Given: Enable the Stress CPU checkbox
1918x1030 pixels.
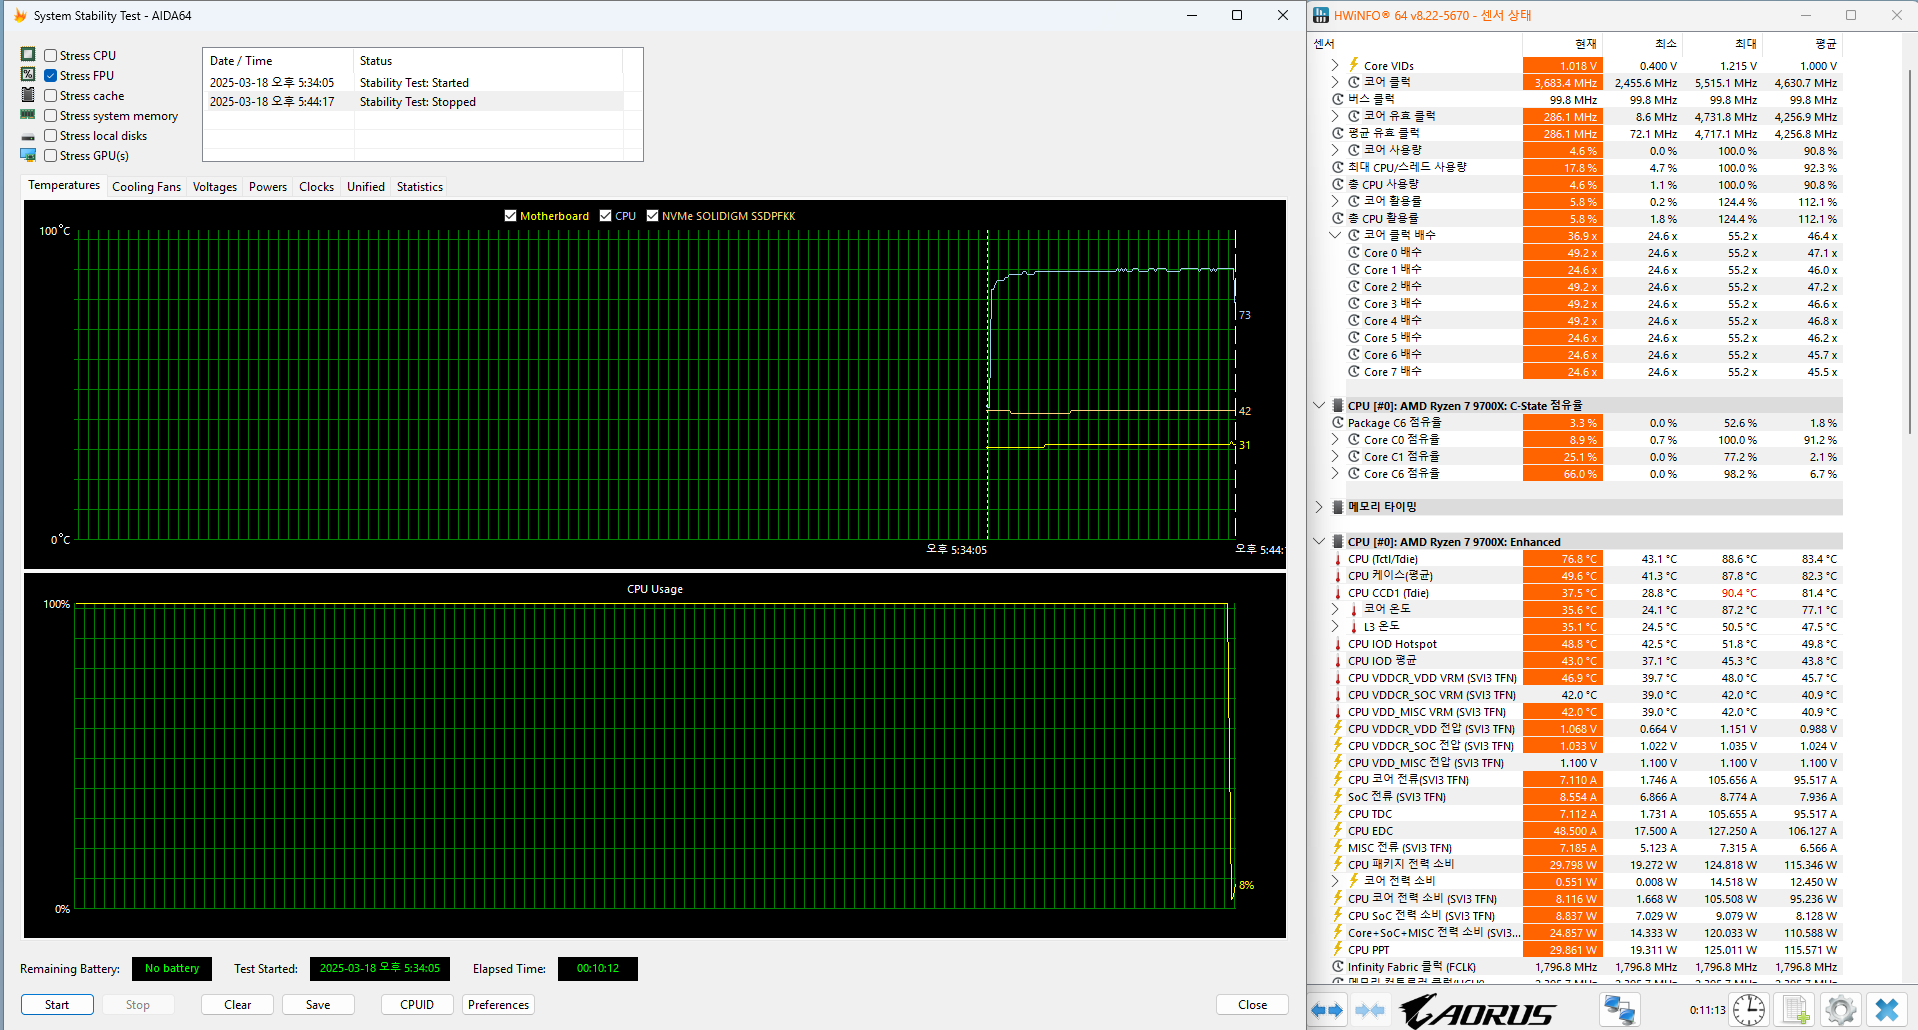Looking at the screenshot, I should tap(50, 56).
